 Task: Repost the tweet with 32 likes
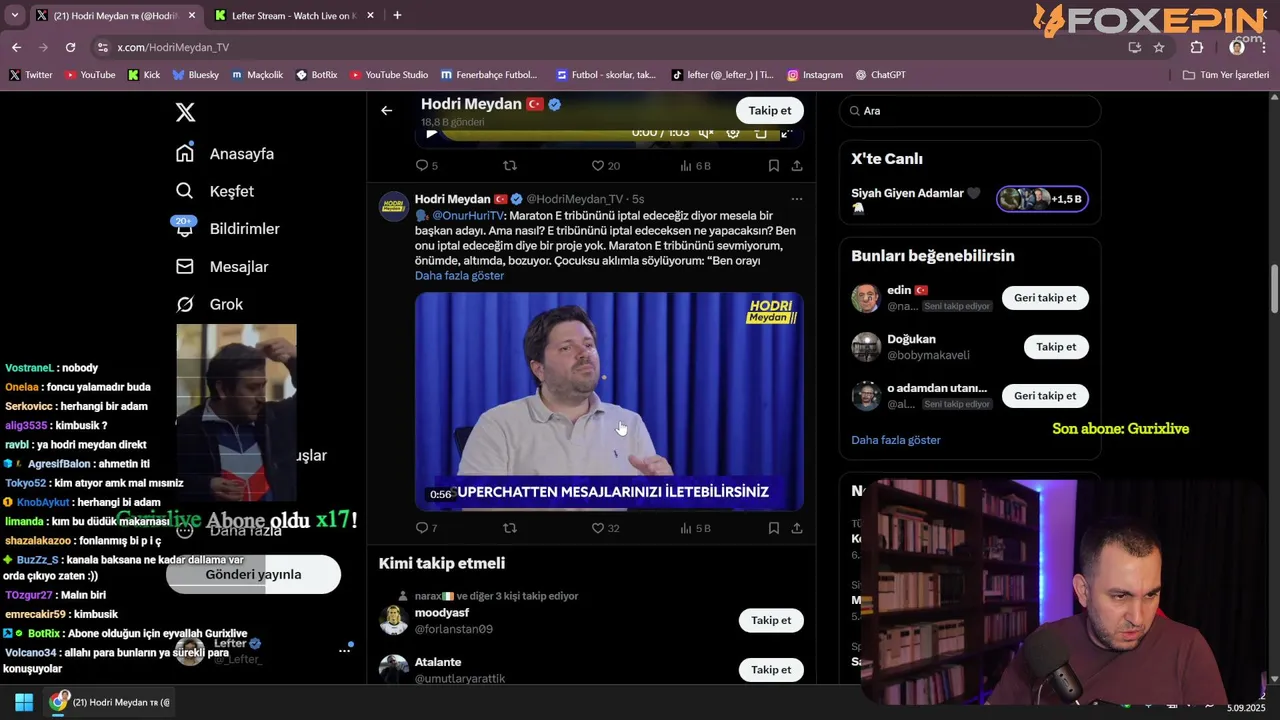click(x=510, y=528)
